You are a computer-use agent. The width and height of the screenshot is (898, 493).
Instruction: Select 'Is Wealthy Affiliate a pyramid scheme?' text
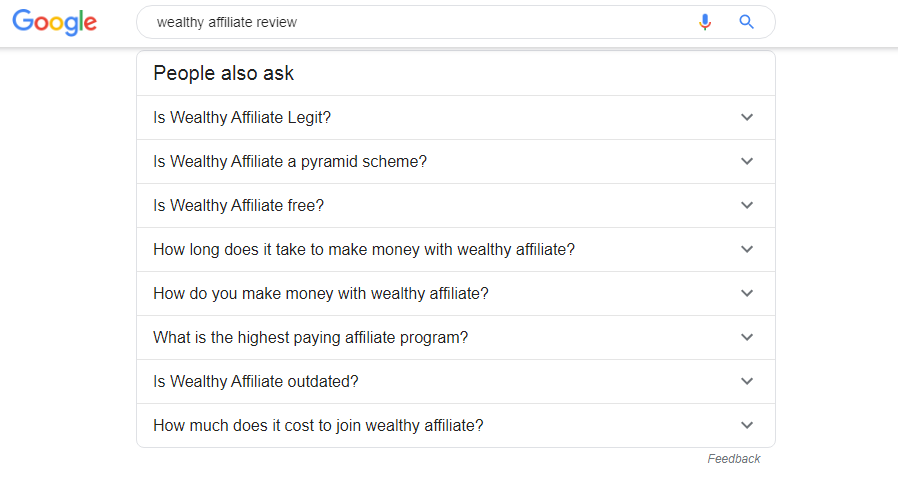[290, 161]
